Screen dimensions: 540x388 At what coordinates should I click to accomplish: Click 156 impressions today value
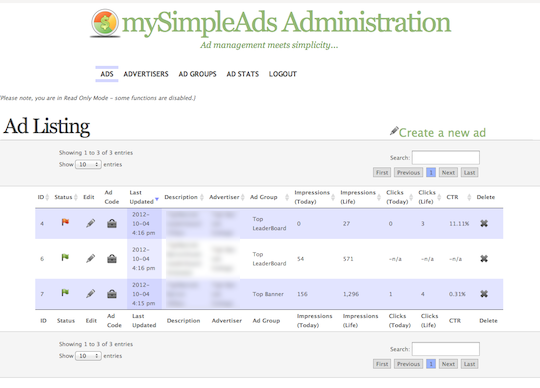[302, 294]
